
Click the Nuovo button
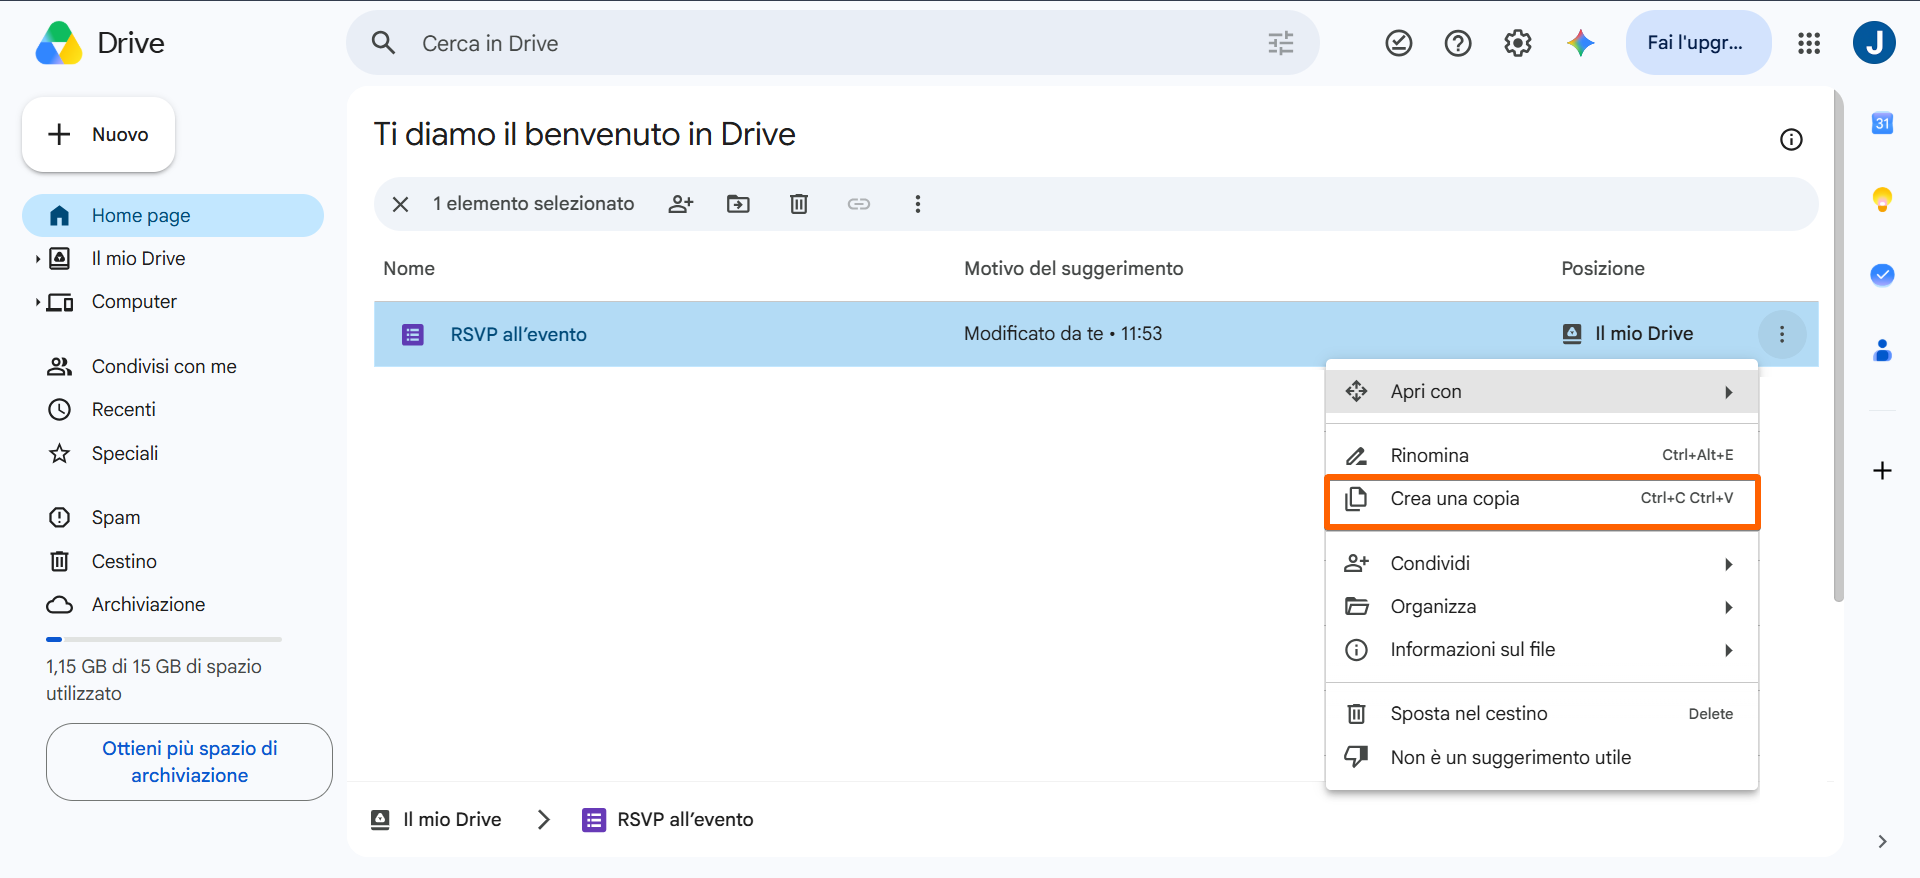(98, 134)
